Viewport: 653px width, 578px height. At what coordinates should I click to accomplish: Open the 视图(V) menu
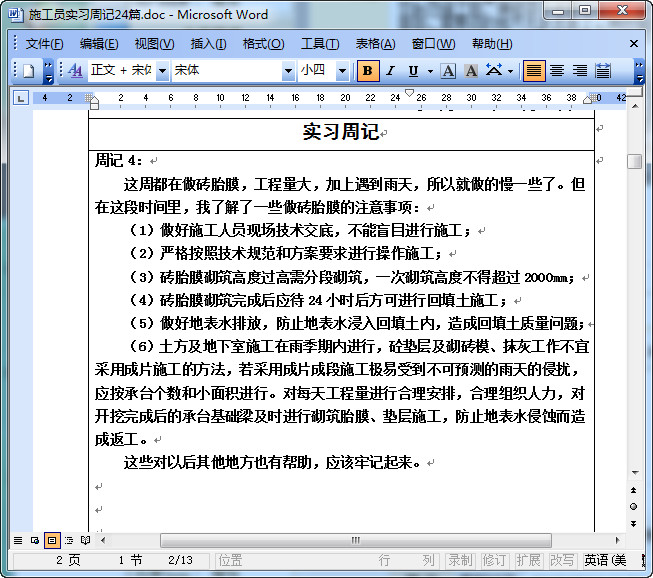(155, 44)
